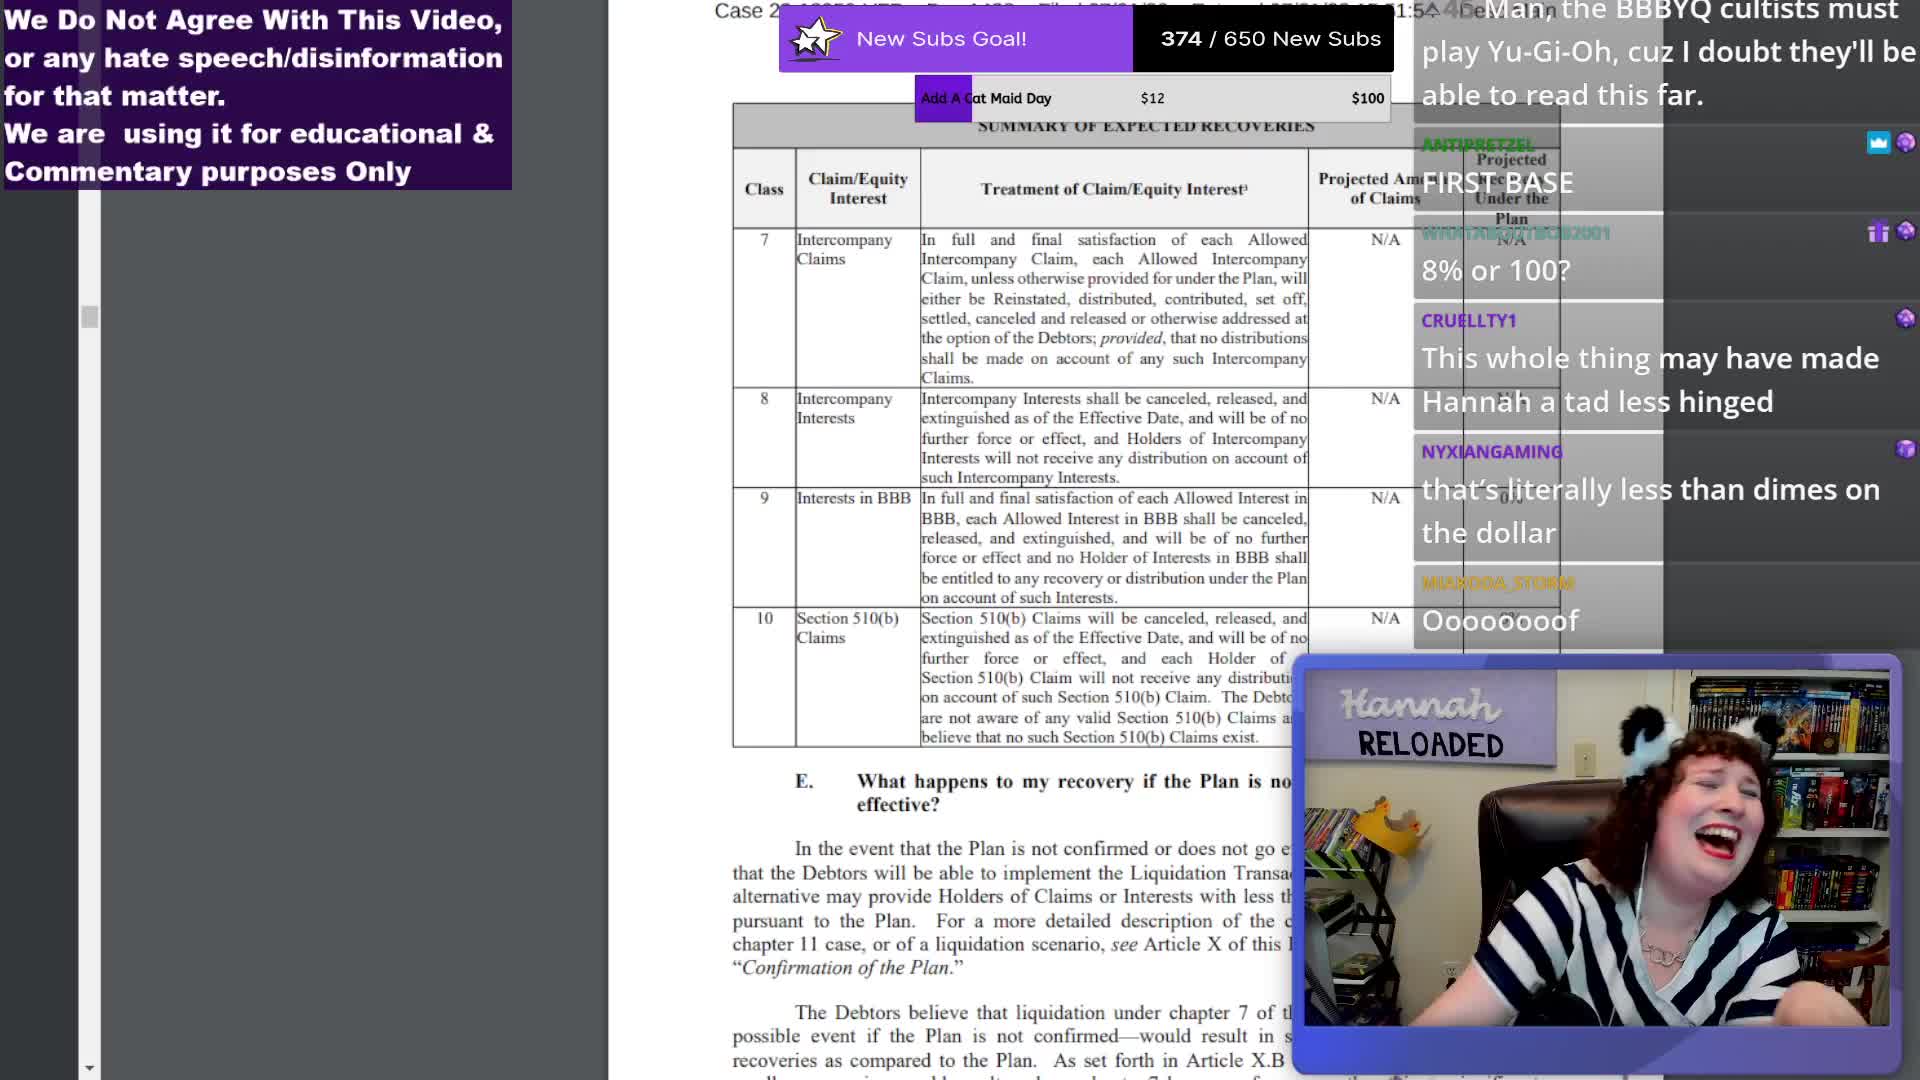
Task: Click the 'Hannah a tad less hinged' chat message
Action: pyautogui.click(x=1597, y=402)
